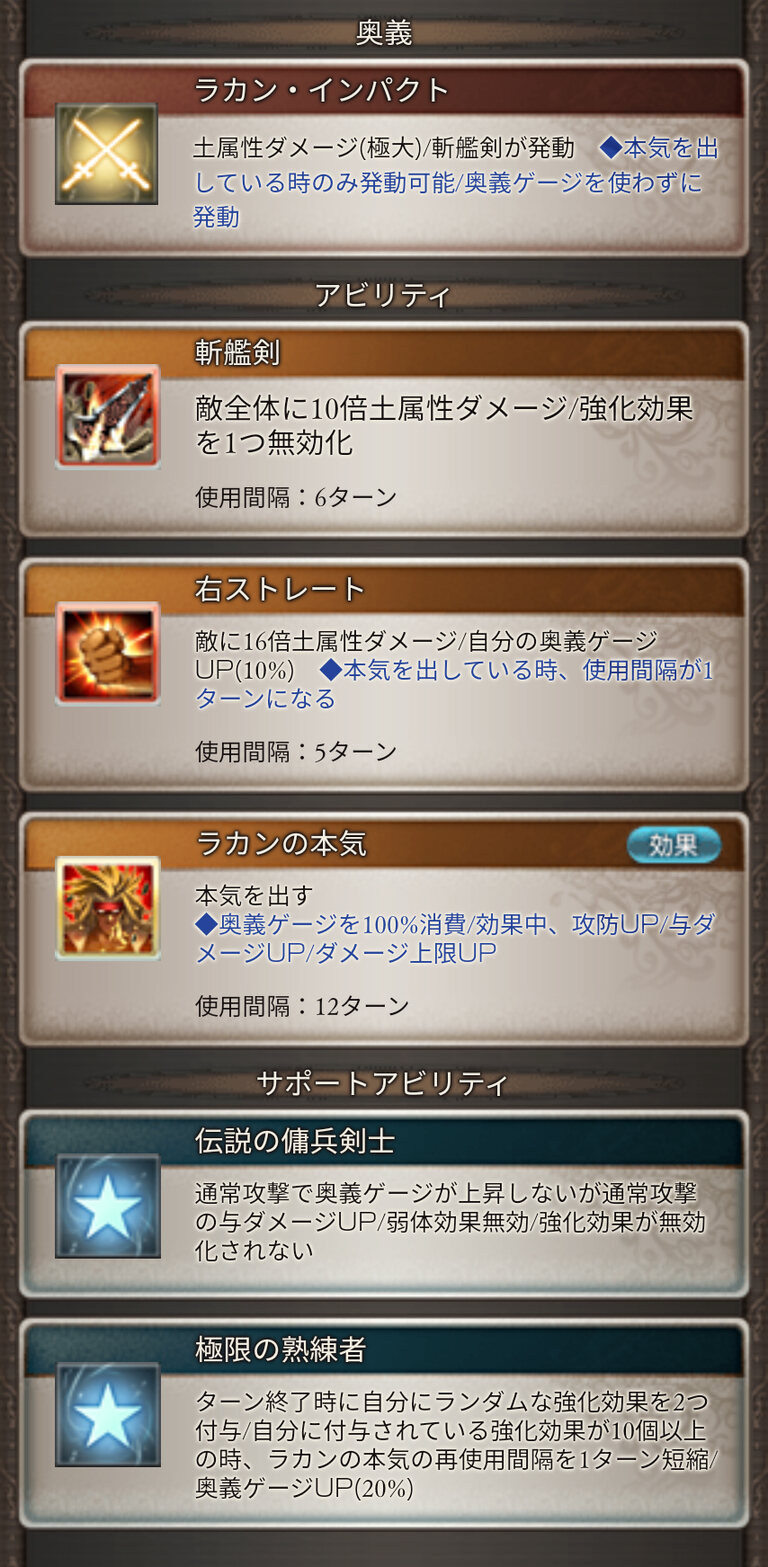The width and height of the screenshot is (768, 1567).
Task: Click blue 使用間隔が1ターンになる note in 右ストレート
Action: 455,685
